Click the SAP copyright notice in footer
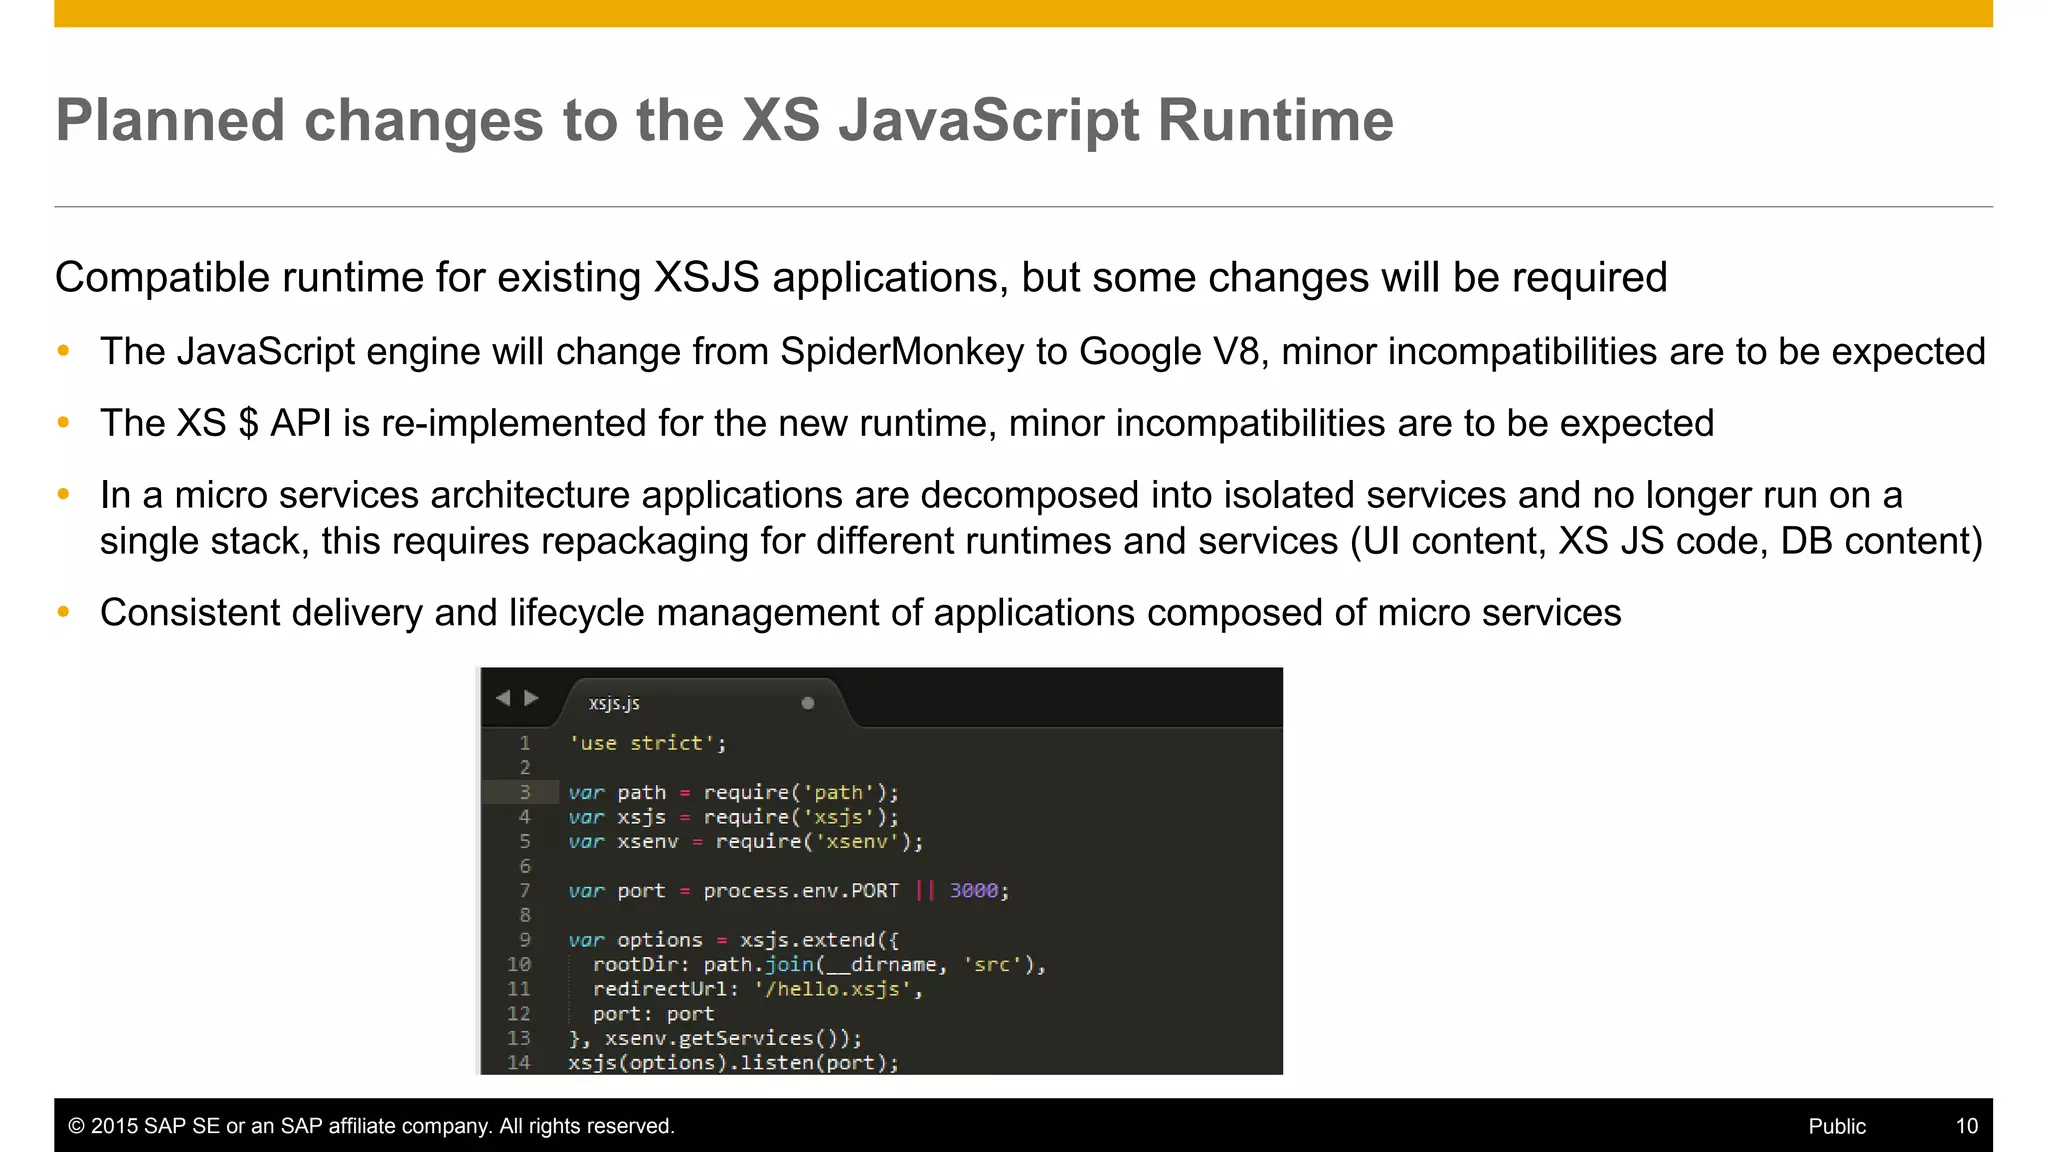The image size is (2048, 1152). click(371, 1126)
